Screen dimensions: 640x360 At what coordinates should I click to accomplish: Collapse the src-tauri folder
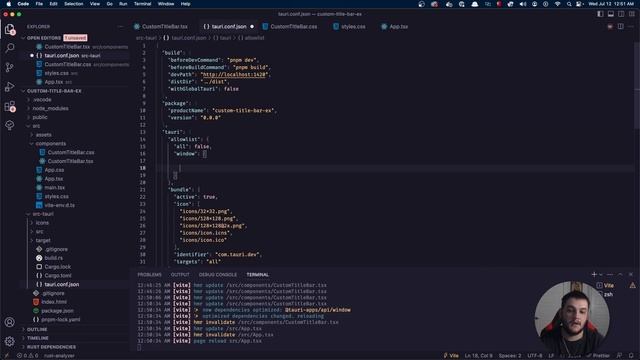43,214
